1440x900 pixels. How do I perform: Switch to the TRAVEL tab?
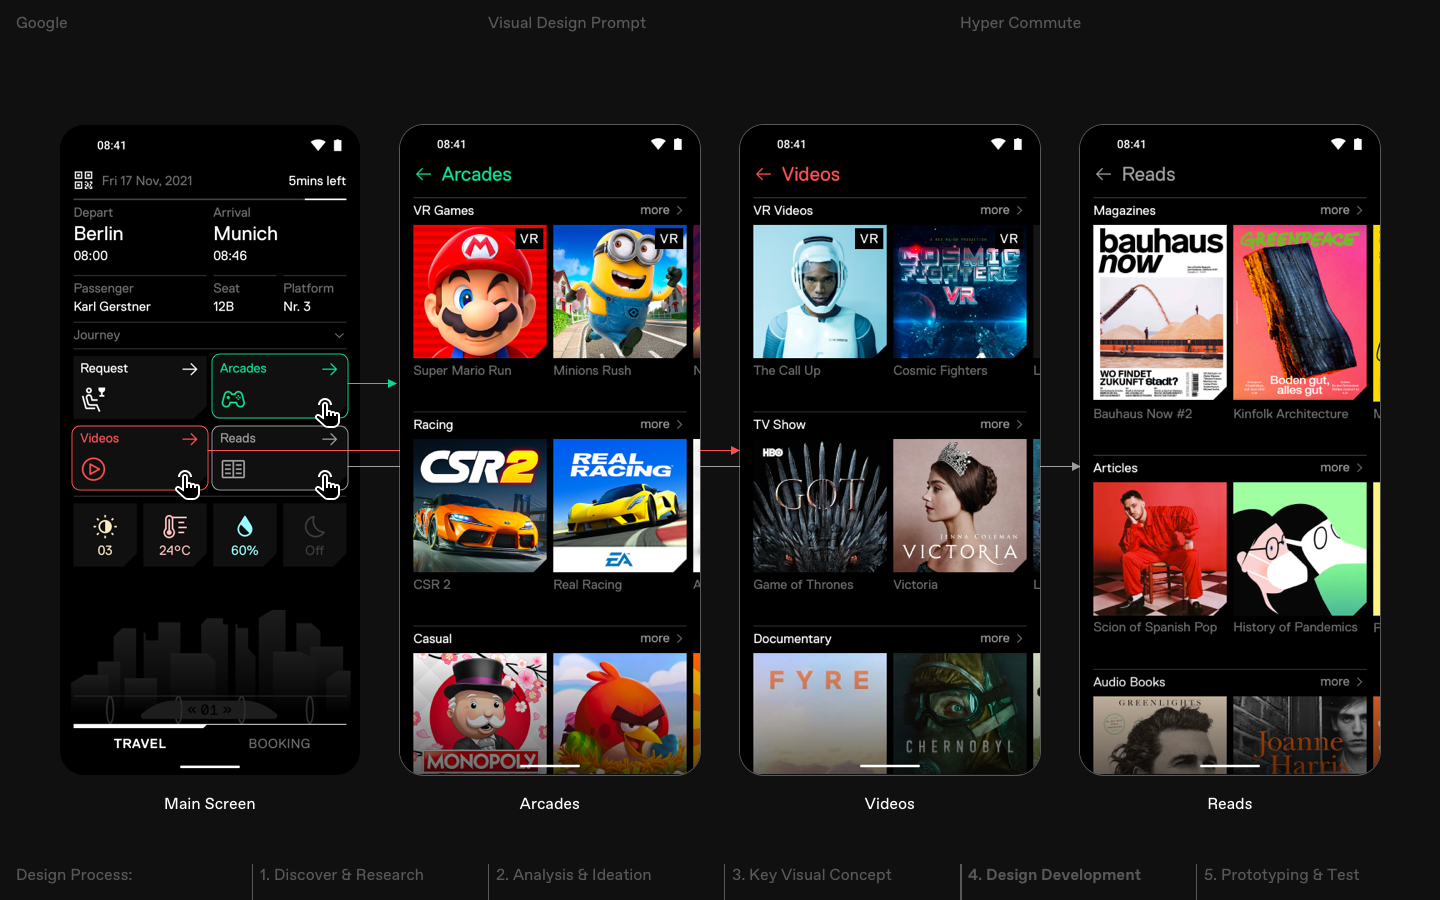(x=140, y=743)
